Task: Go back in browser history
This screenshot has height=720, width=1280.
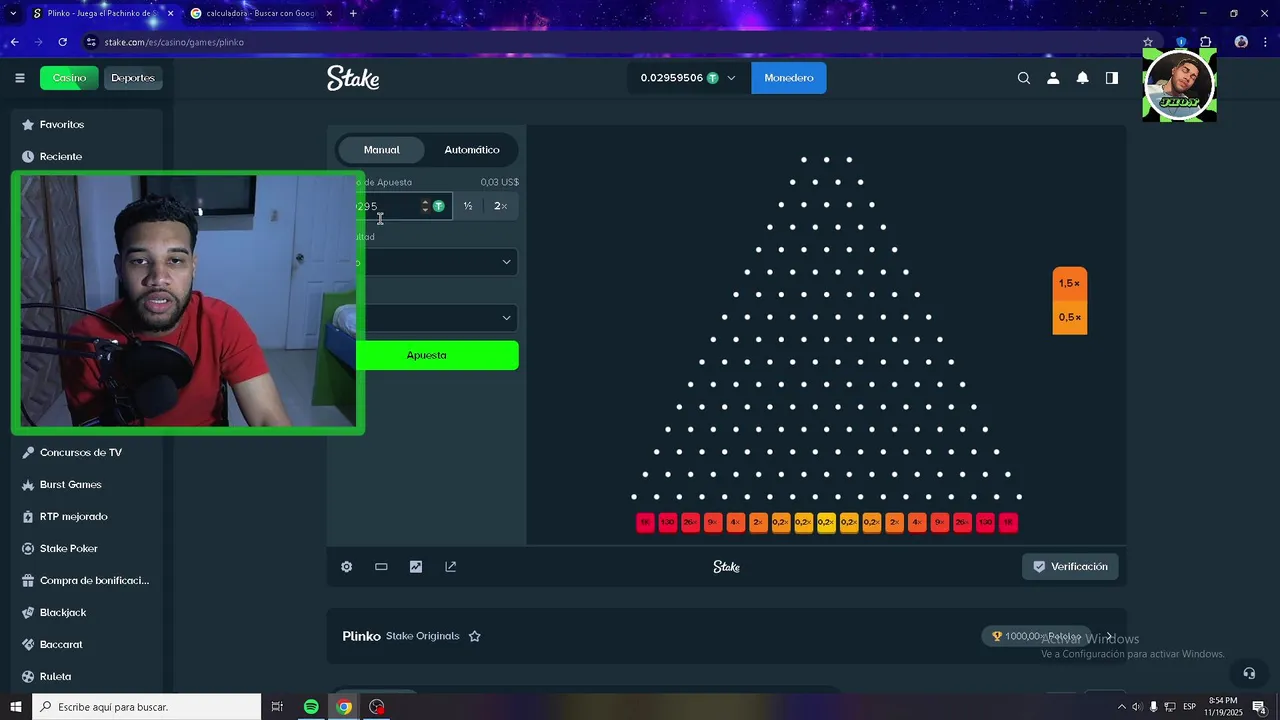Action: point(14,42)
